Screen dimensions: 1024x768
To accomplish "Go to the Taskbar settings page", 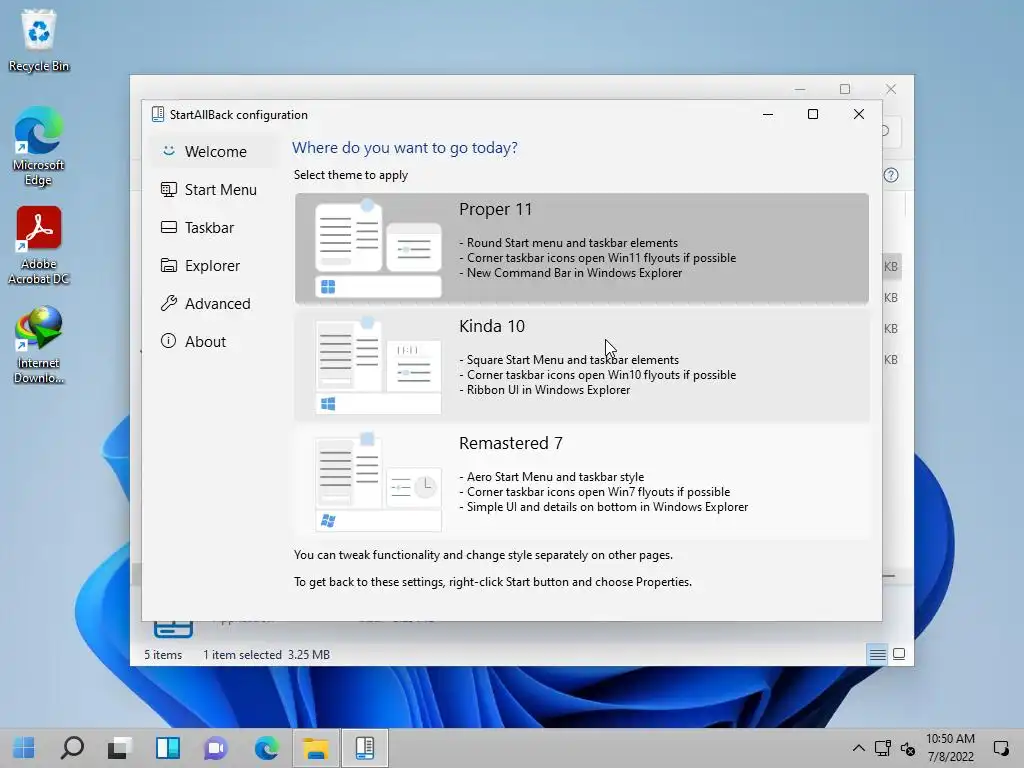I will coord(215,227).
